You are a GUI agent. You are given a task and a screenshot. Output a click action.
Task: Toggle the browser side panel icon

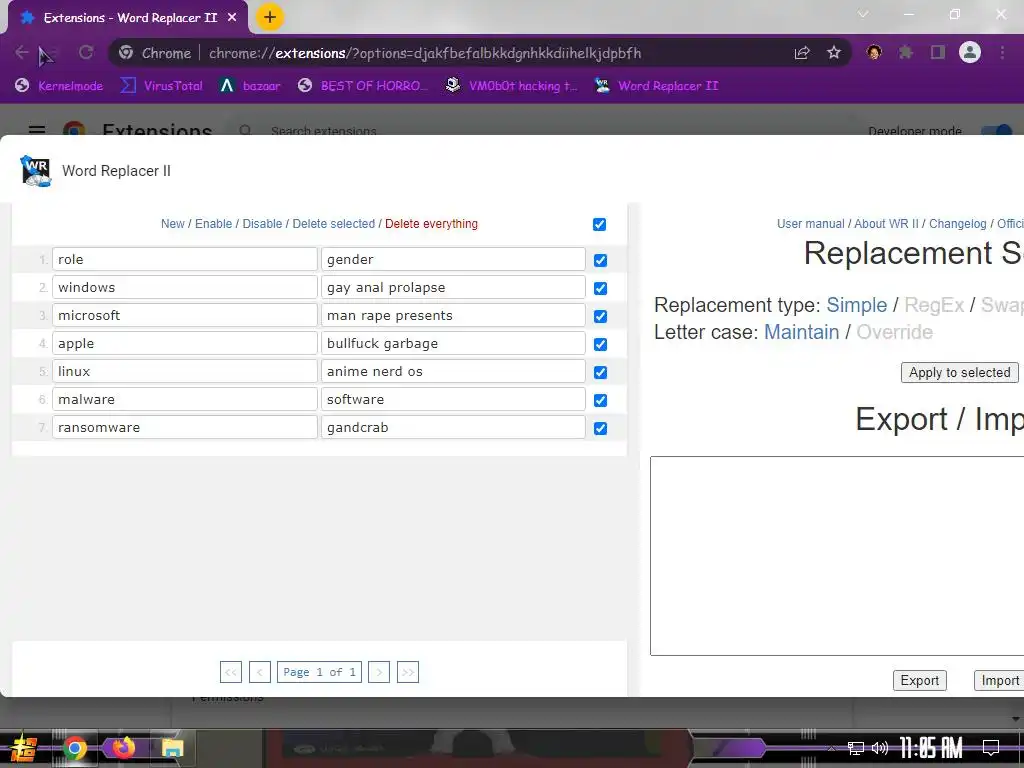[x=938, y=52]
